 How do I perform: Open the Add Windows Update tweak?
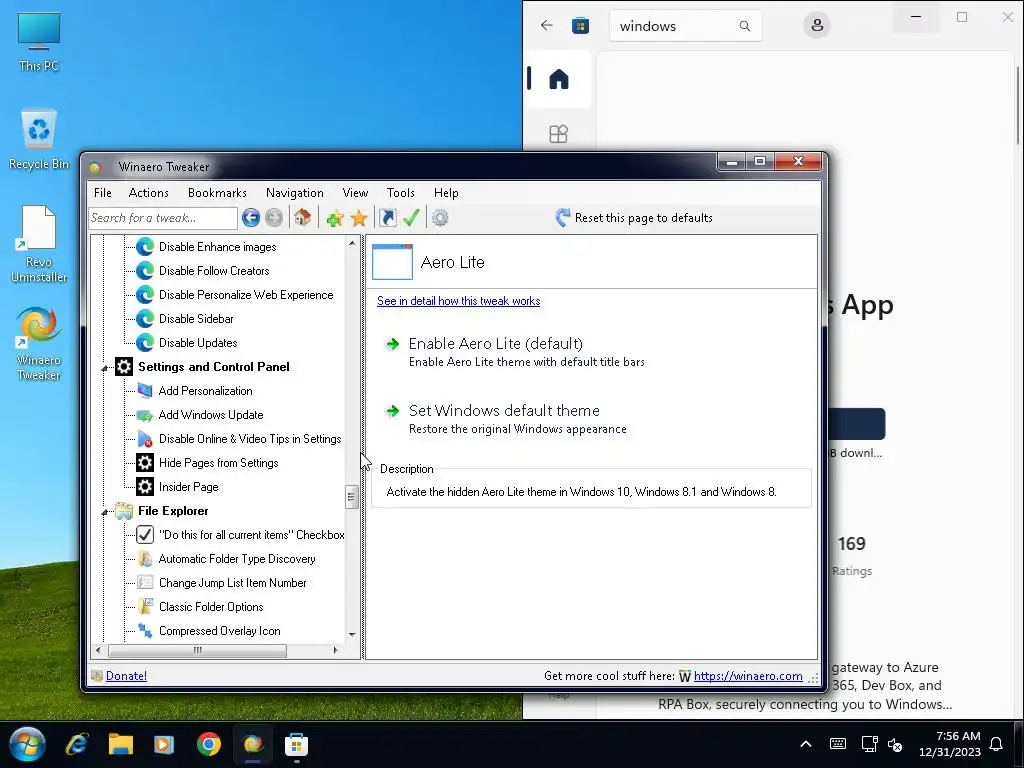[211, 415]
